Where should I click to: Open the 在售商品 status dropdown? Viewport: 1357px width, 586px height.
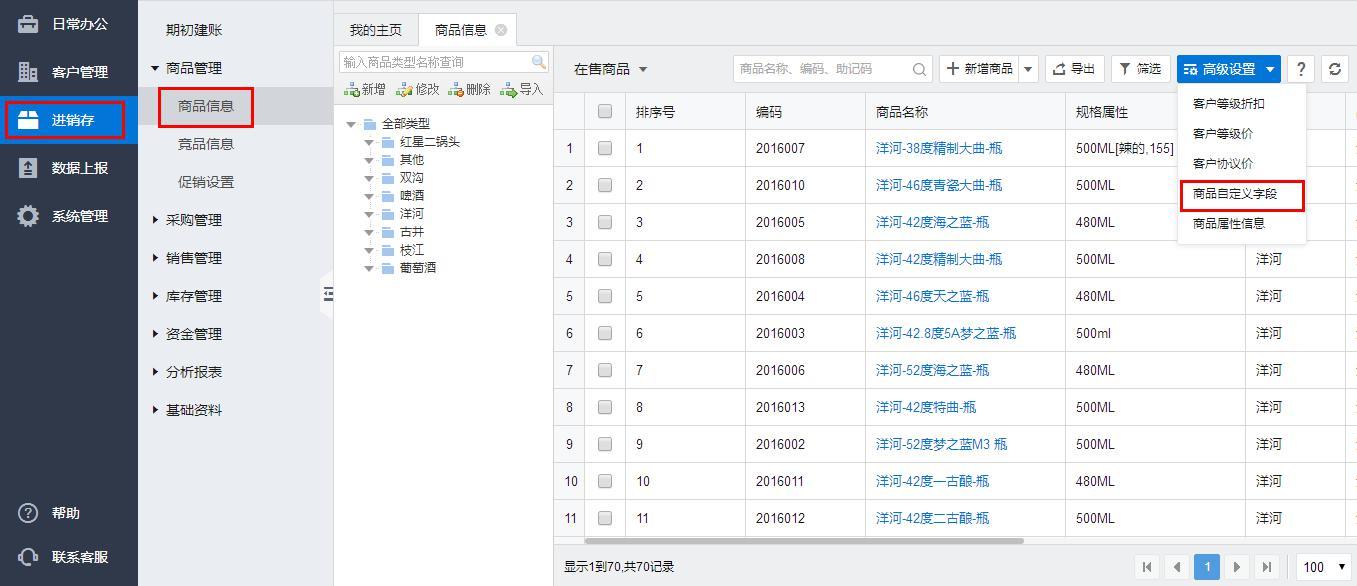(x=610, y=69)
